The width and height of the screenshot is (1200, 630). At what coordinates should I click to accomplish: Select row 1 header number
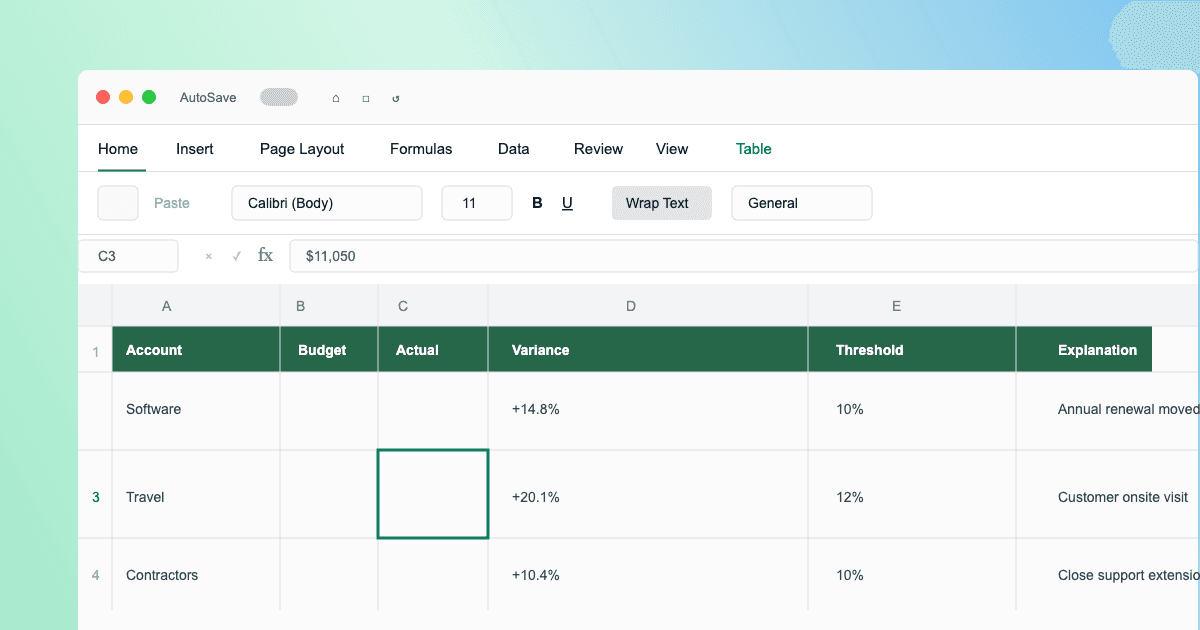click(x=96, y=352)
